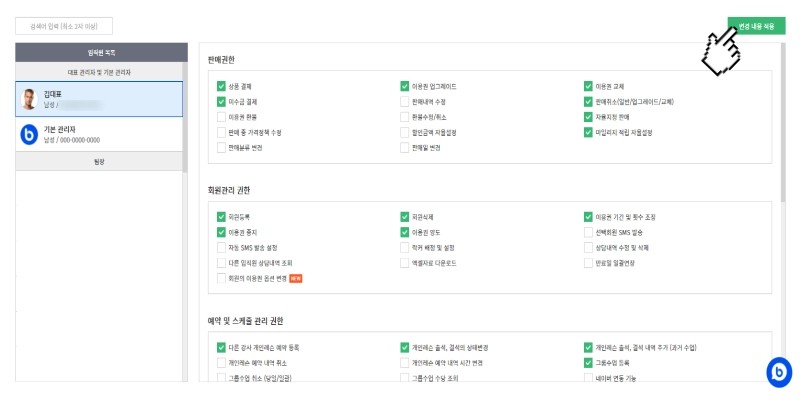
Task: Enable 자동 SMS 발송 설정 checkbox
Action: (x=221, y=247)
